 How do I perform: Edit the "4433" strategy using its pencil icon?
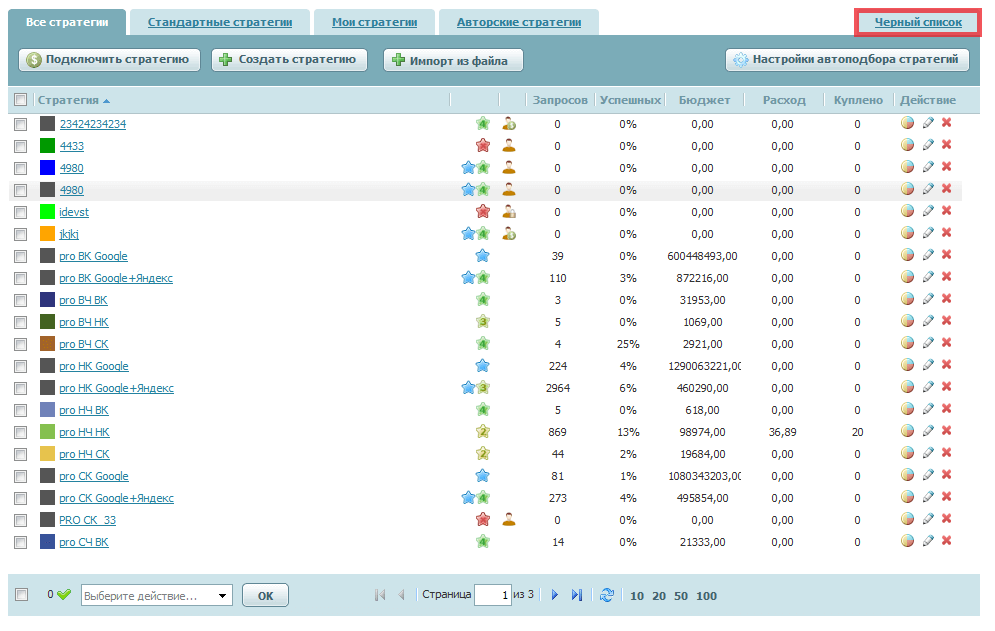(928, 145)
